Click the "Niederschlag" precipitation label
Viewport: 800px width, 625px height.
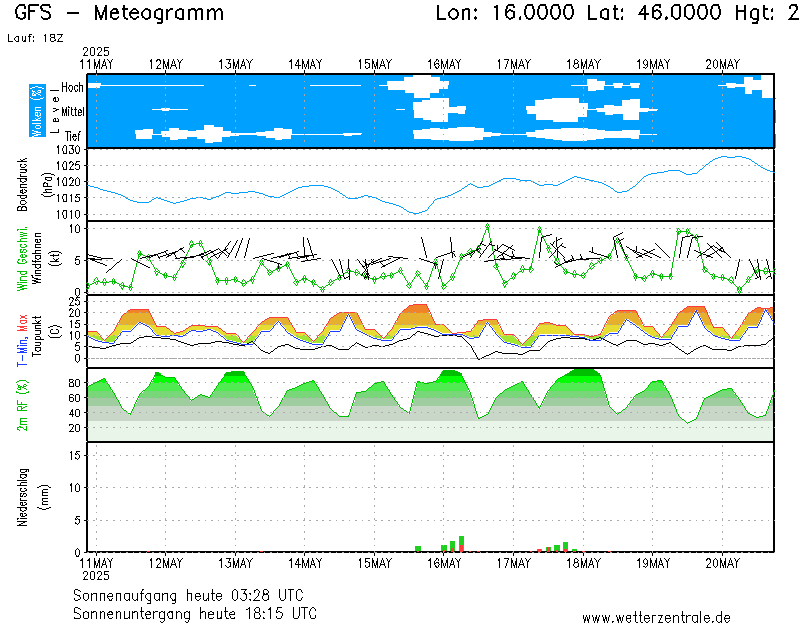22,497
